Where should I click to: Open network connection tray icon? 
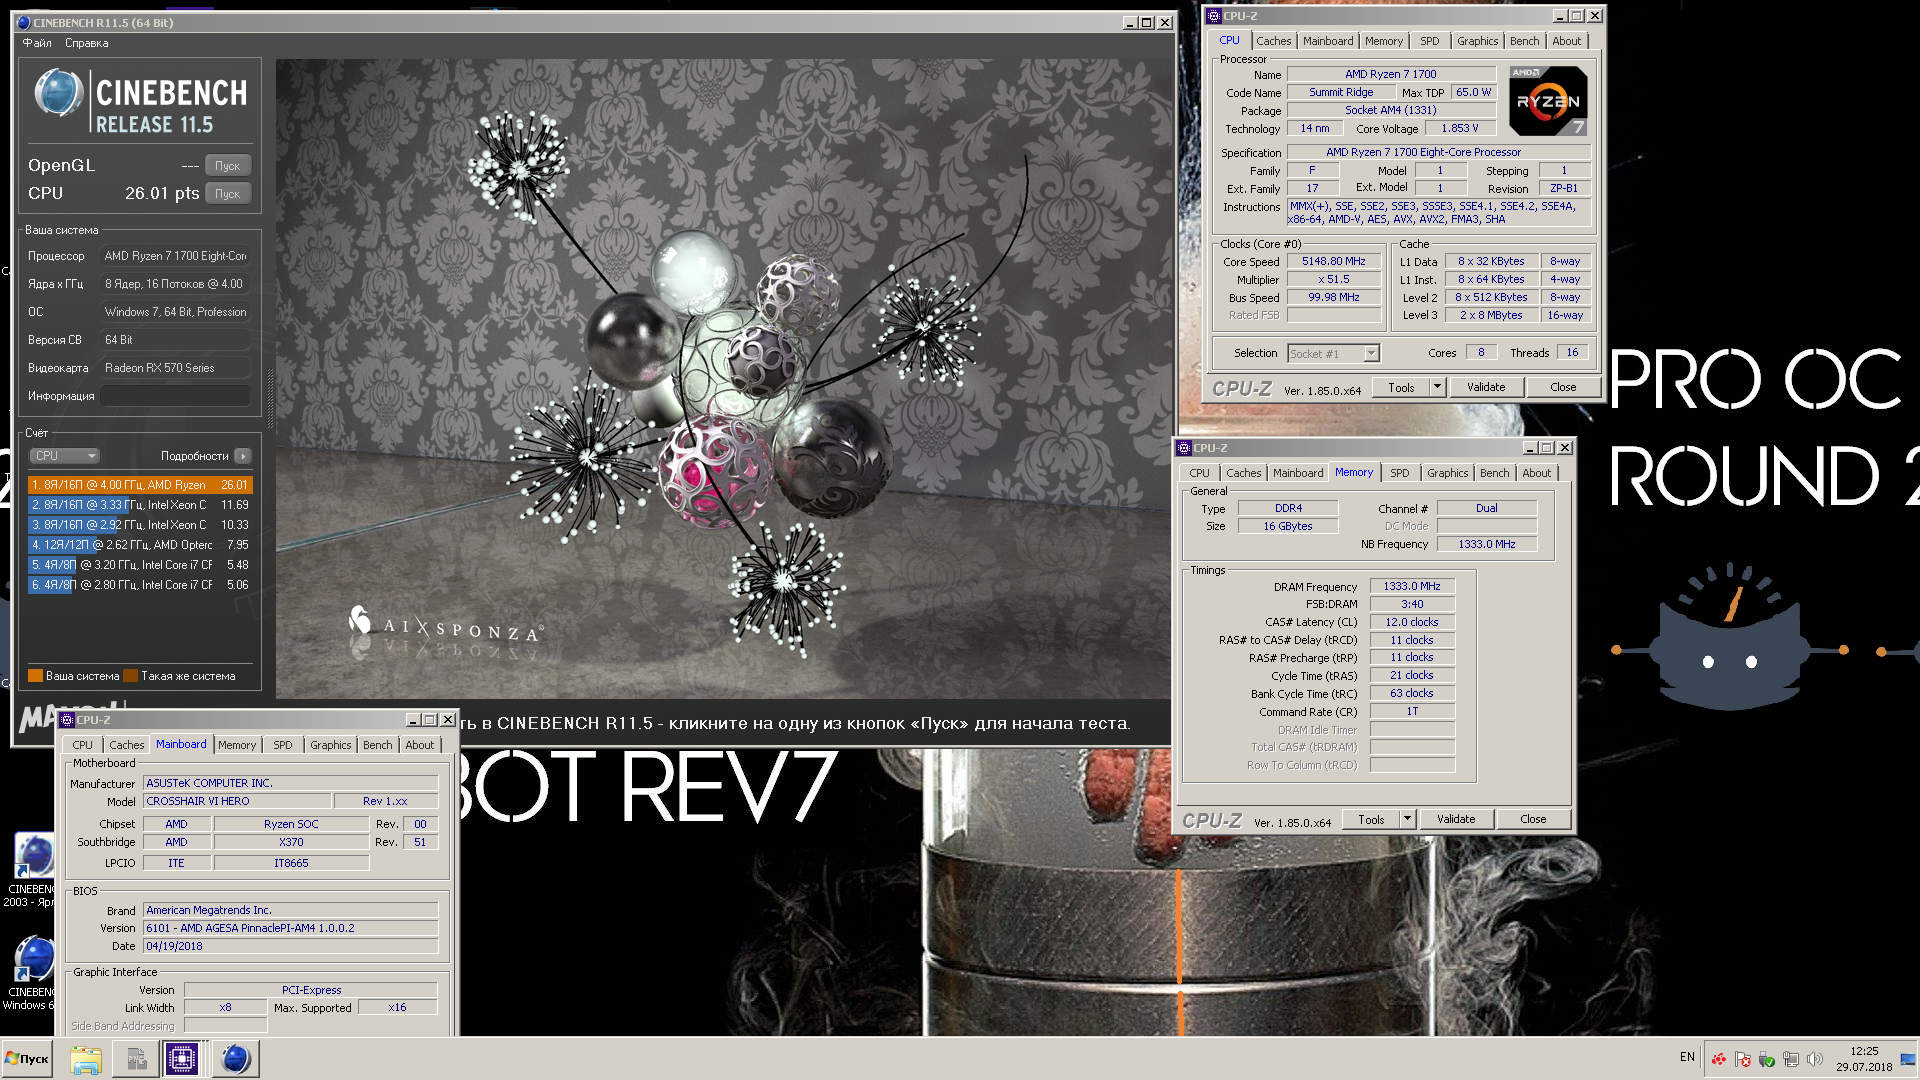(1790, 1059)
